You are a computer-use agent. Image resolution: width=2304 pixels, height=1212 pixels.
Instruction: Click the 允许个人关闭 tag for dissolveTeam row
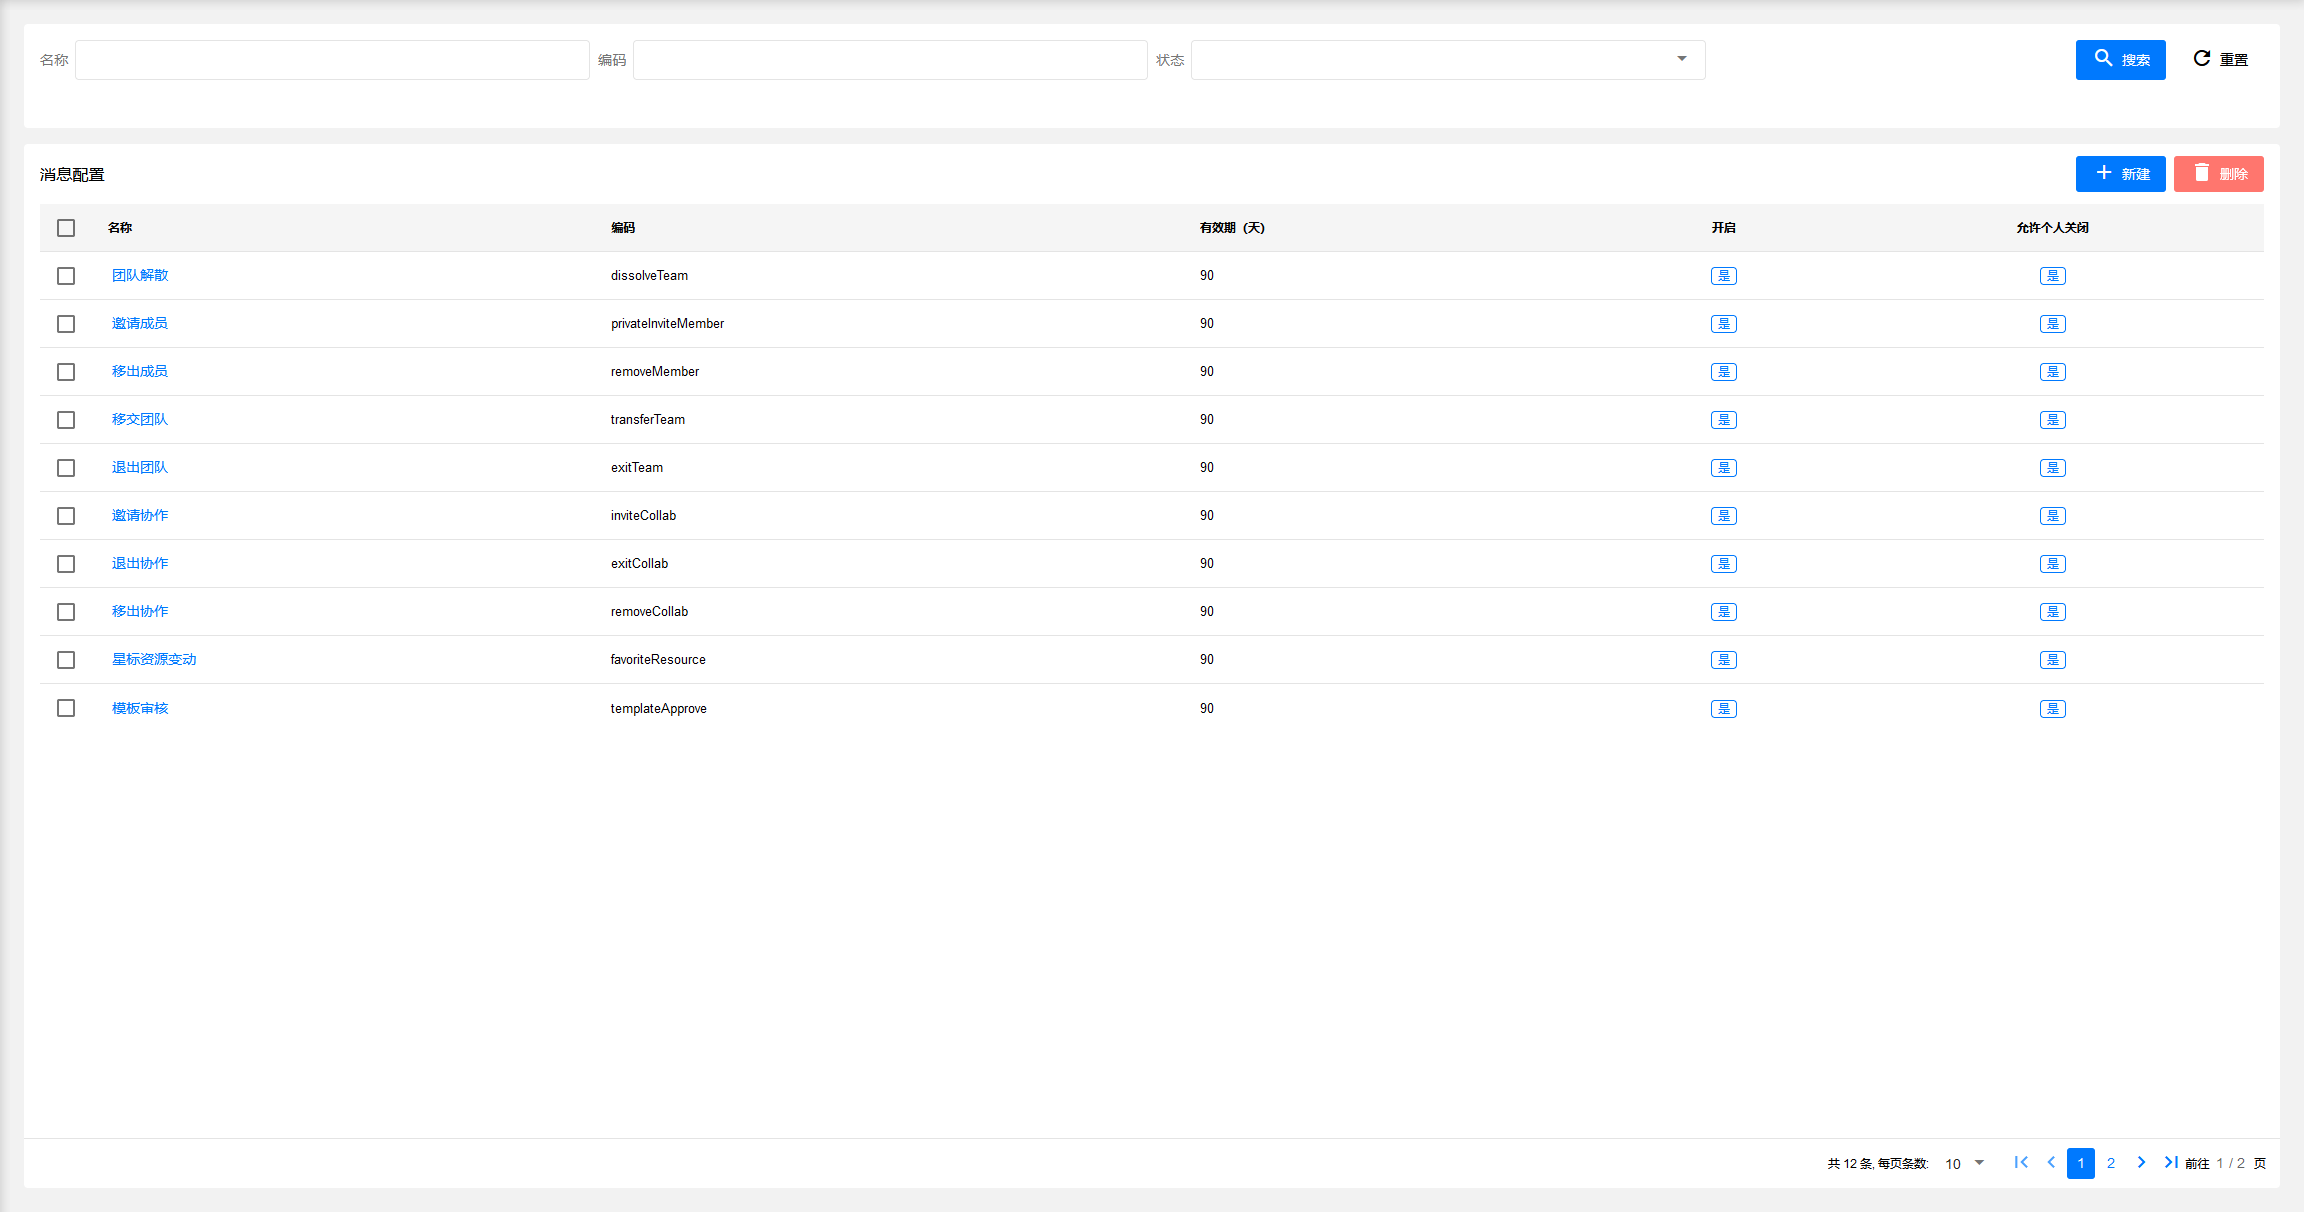coord(2053,276)
